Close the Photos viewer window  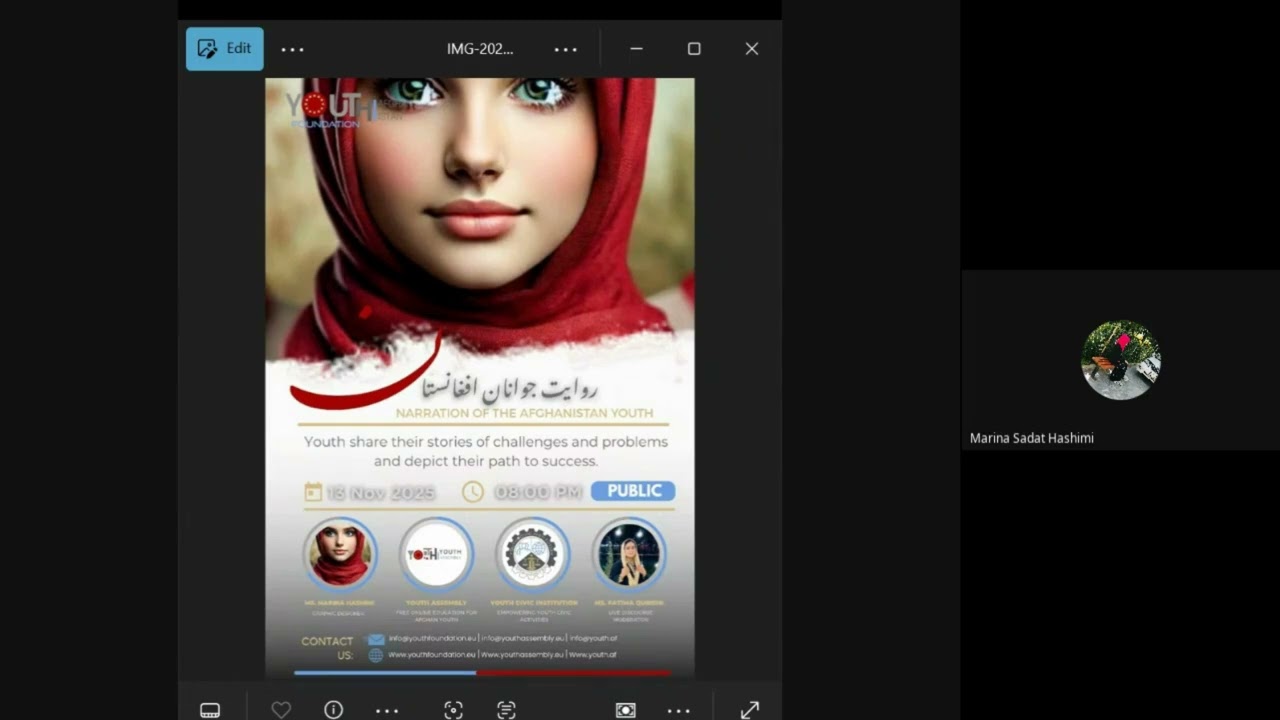coord(752,49)
